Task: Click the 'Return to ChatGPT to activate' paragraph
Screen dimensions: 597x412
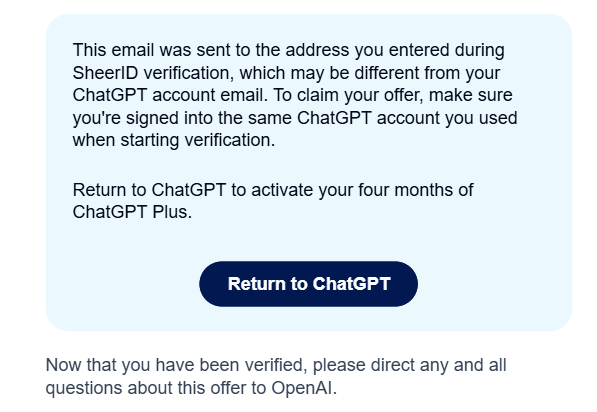Action: (x=273, y=201)
